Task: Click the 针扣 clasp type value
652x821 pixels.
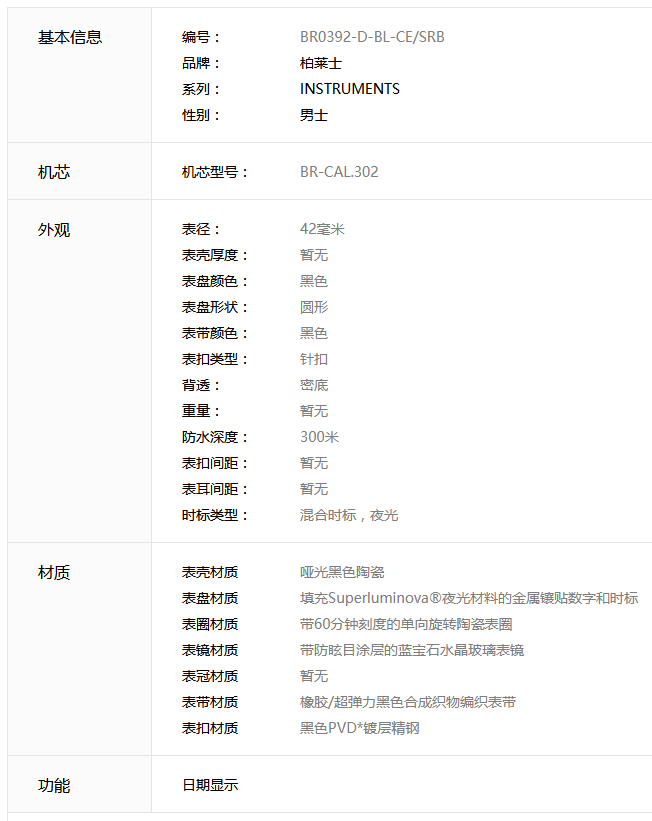Action: pyautogui.click(x=314, y=359)
